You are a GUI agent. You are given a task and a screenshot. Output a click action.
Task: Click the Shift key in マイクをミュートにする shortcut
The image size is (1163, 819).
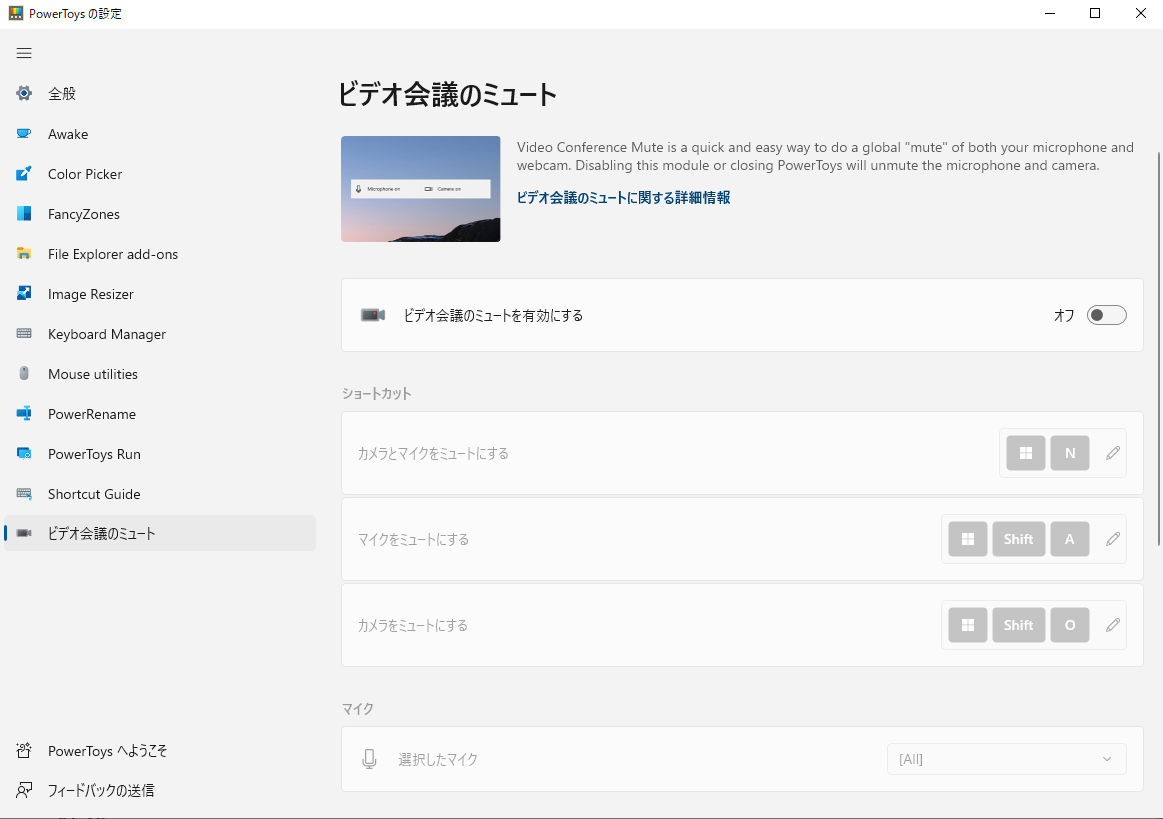coord(1018,539)
